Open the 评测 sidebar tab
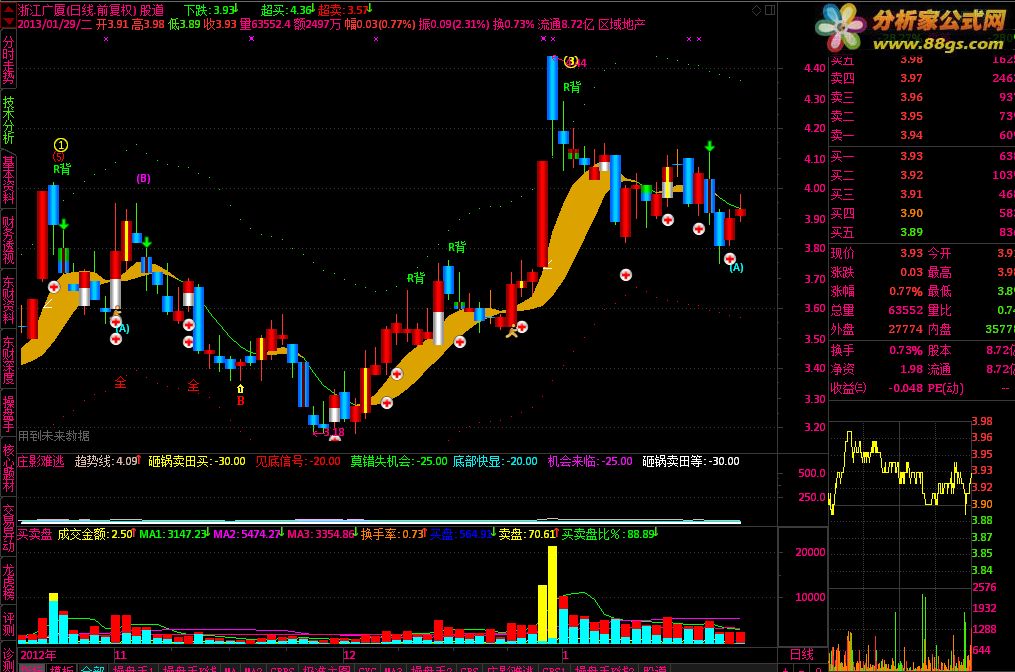Image resolution: width=1015 pixels, height=672 pixels. (8, 622)
